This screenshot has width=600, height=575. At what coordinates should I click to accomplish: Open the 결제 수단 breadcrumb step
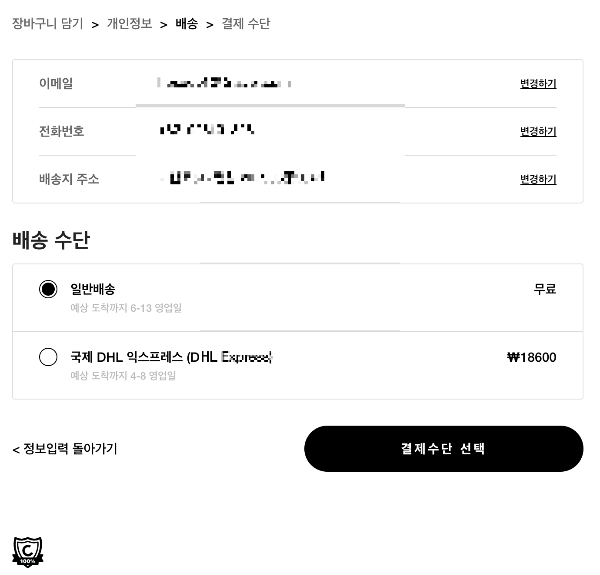(246, 24)
